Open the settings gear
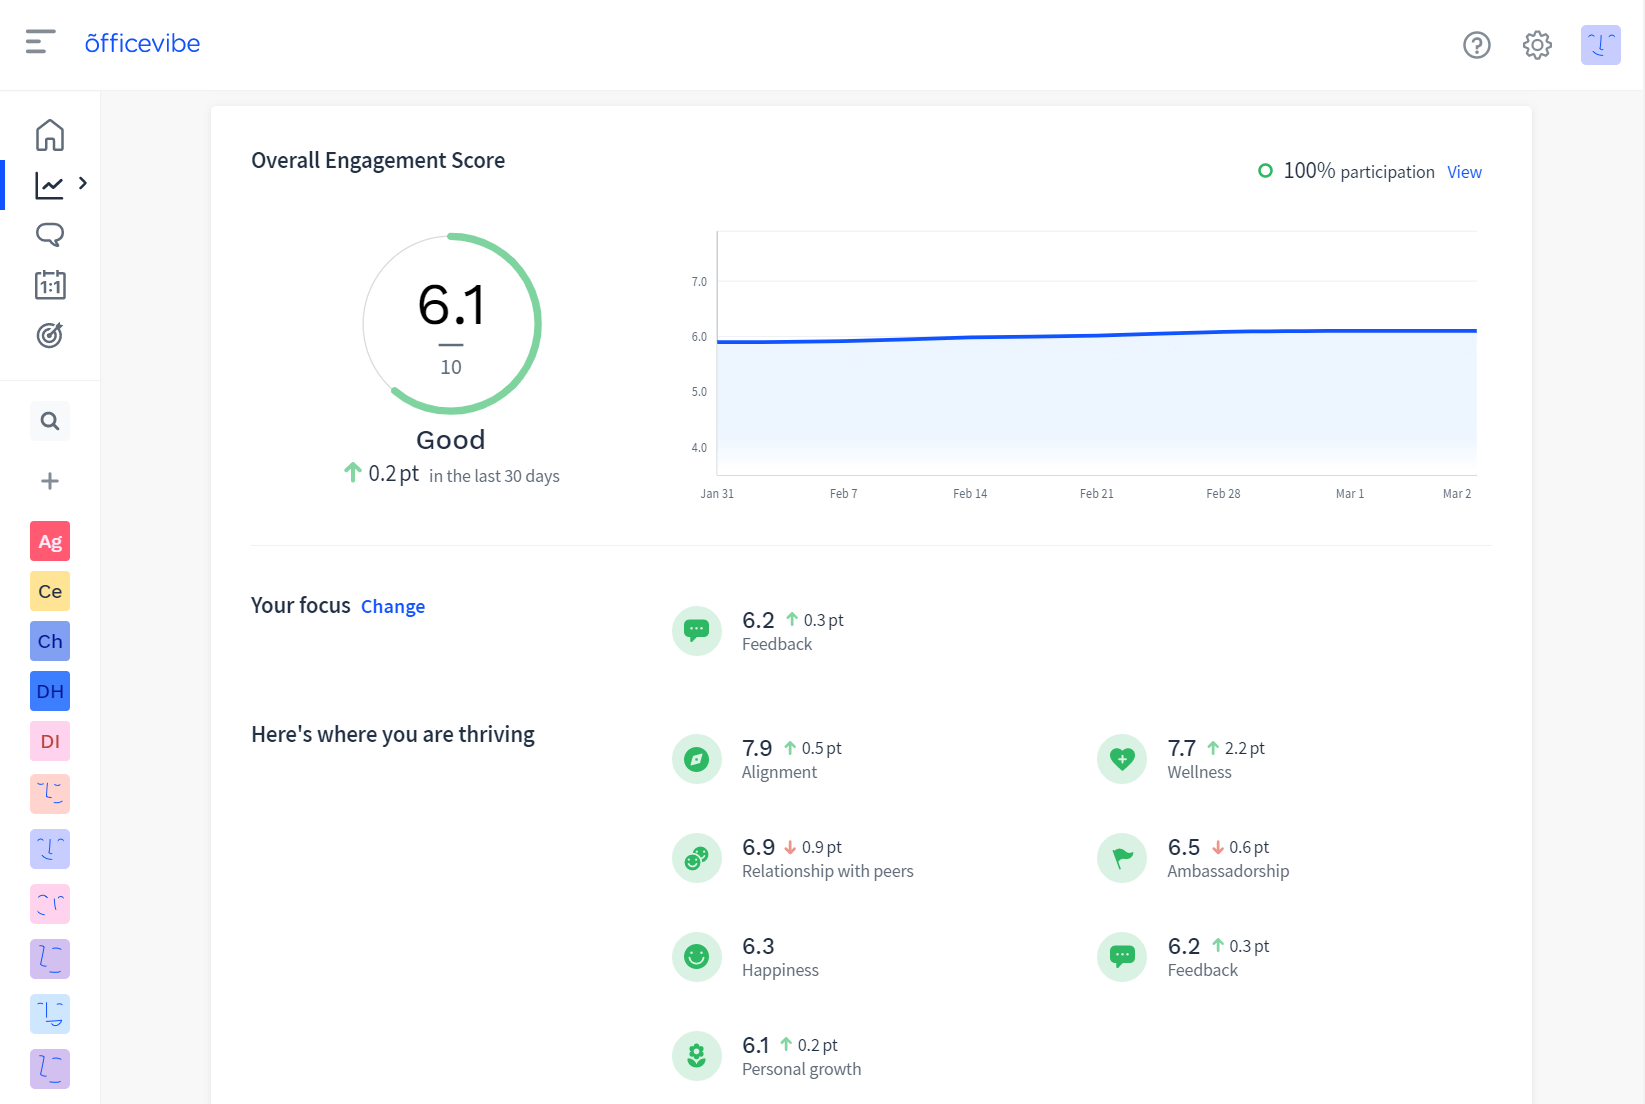This screenshot has height=1104, width=1645. point(1537,45)
